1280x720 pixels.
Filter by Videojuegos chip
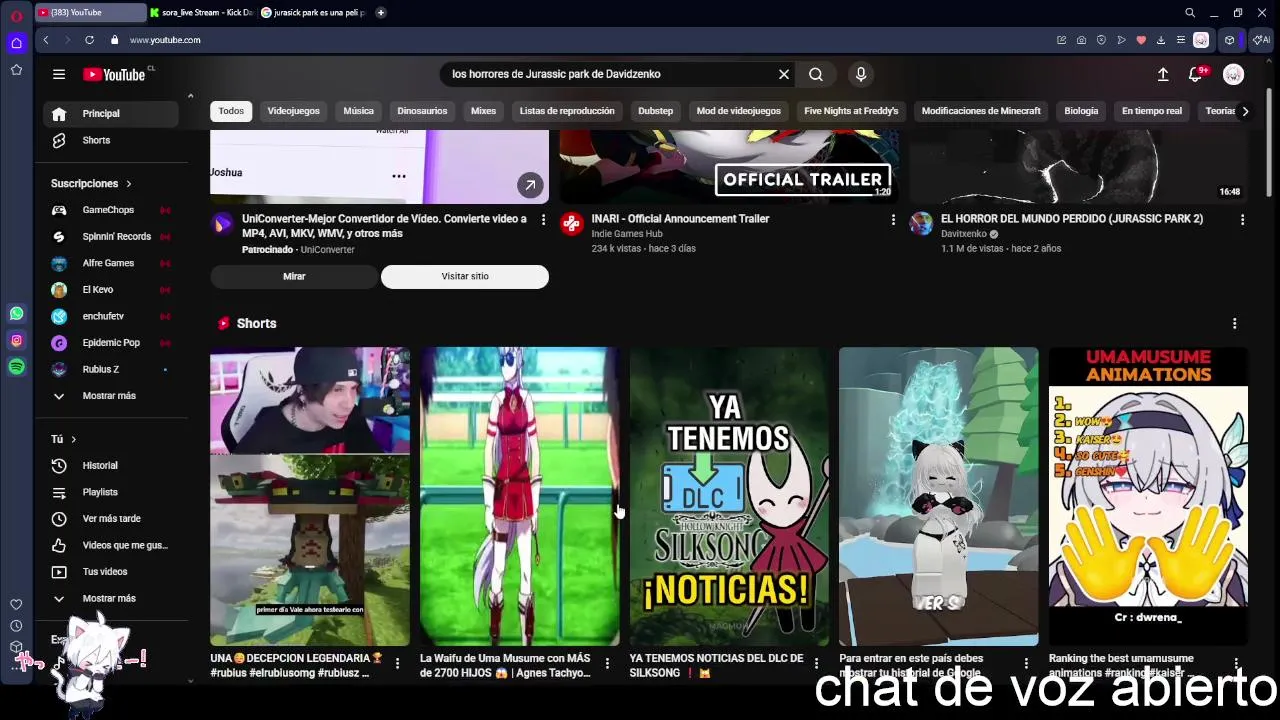pyautogui.click(x=293, y=111)
